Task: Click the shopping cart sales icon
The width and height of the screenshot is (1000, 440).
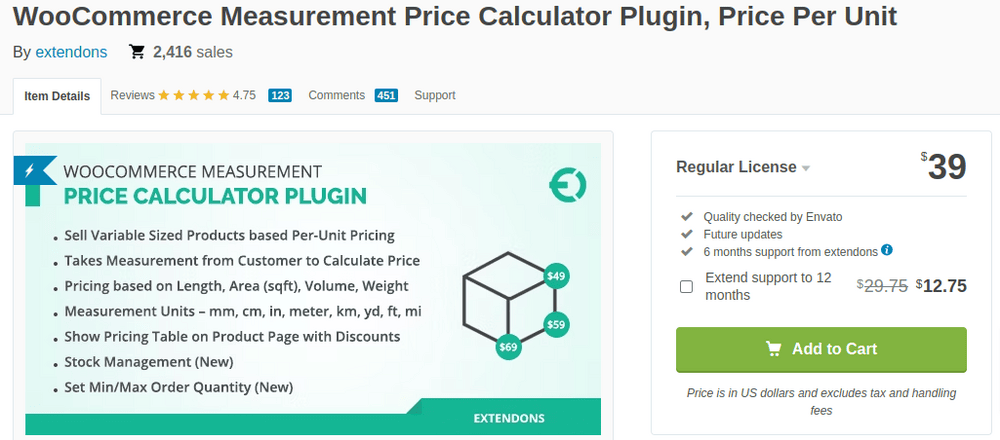Action: point(137,52)
